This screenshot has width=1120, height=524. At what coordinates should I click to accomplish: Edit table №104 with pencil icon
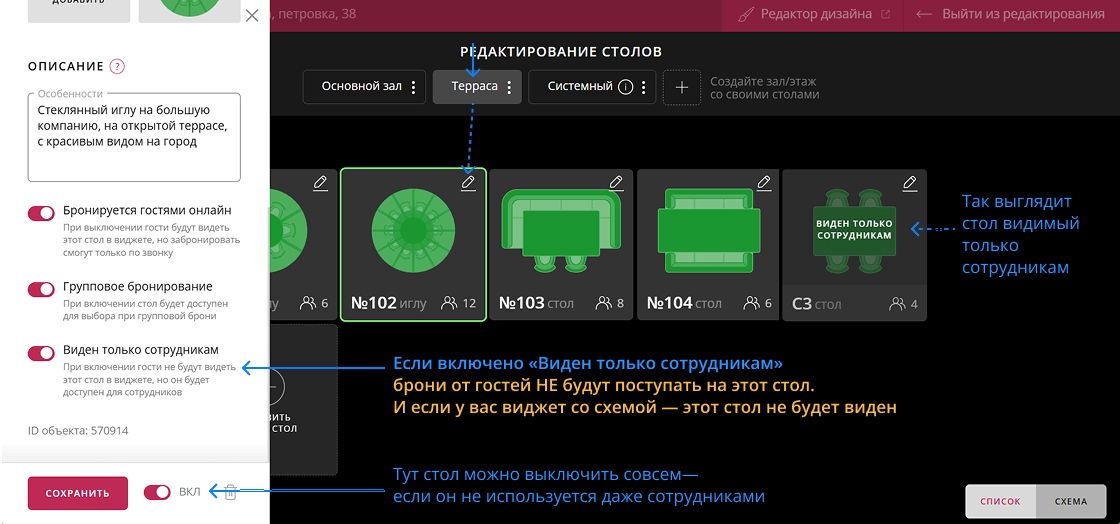764,183
